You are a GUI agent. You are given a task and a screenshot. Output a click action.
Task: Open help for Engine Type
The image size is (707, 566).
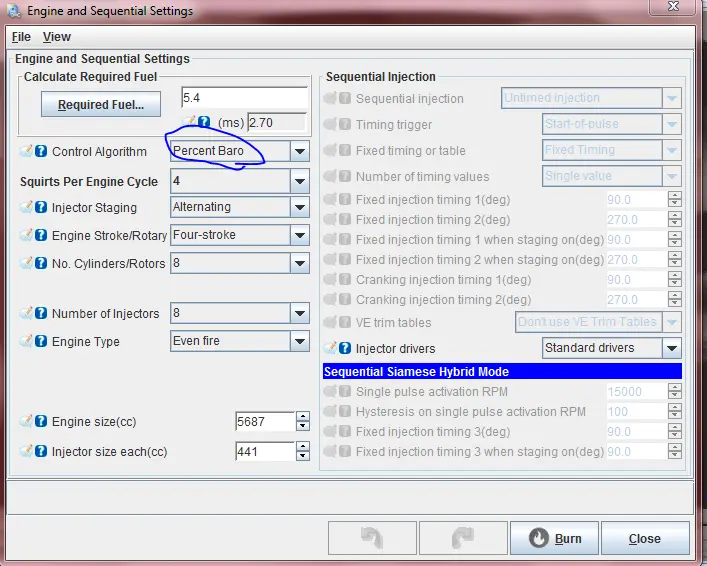pyautogui.click(x=41, y=341)
